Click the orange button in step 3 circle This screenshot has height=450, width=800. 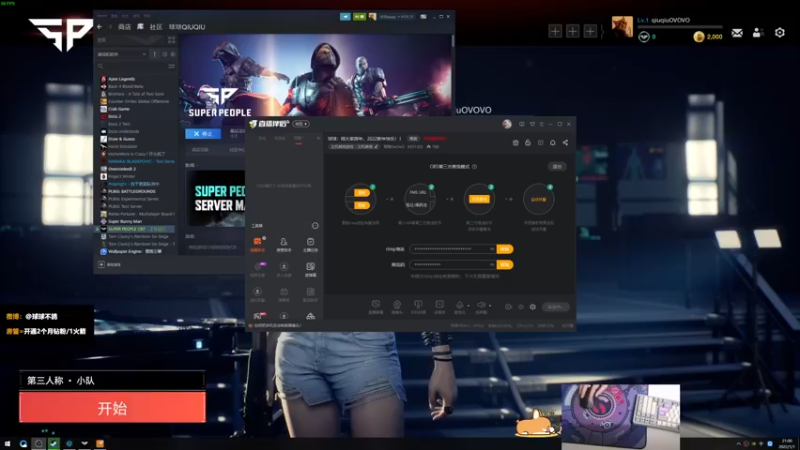click(x=479, y=199)
